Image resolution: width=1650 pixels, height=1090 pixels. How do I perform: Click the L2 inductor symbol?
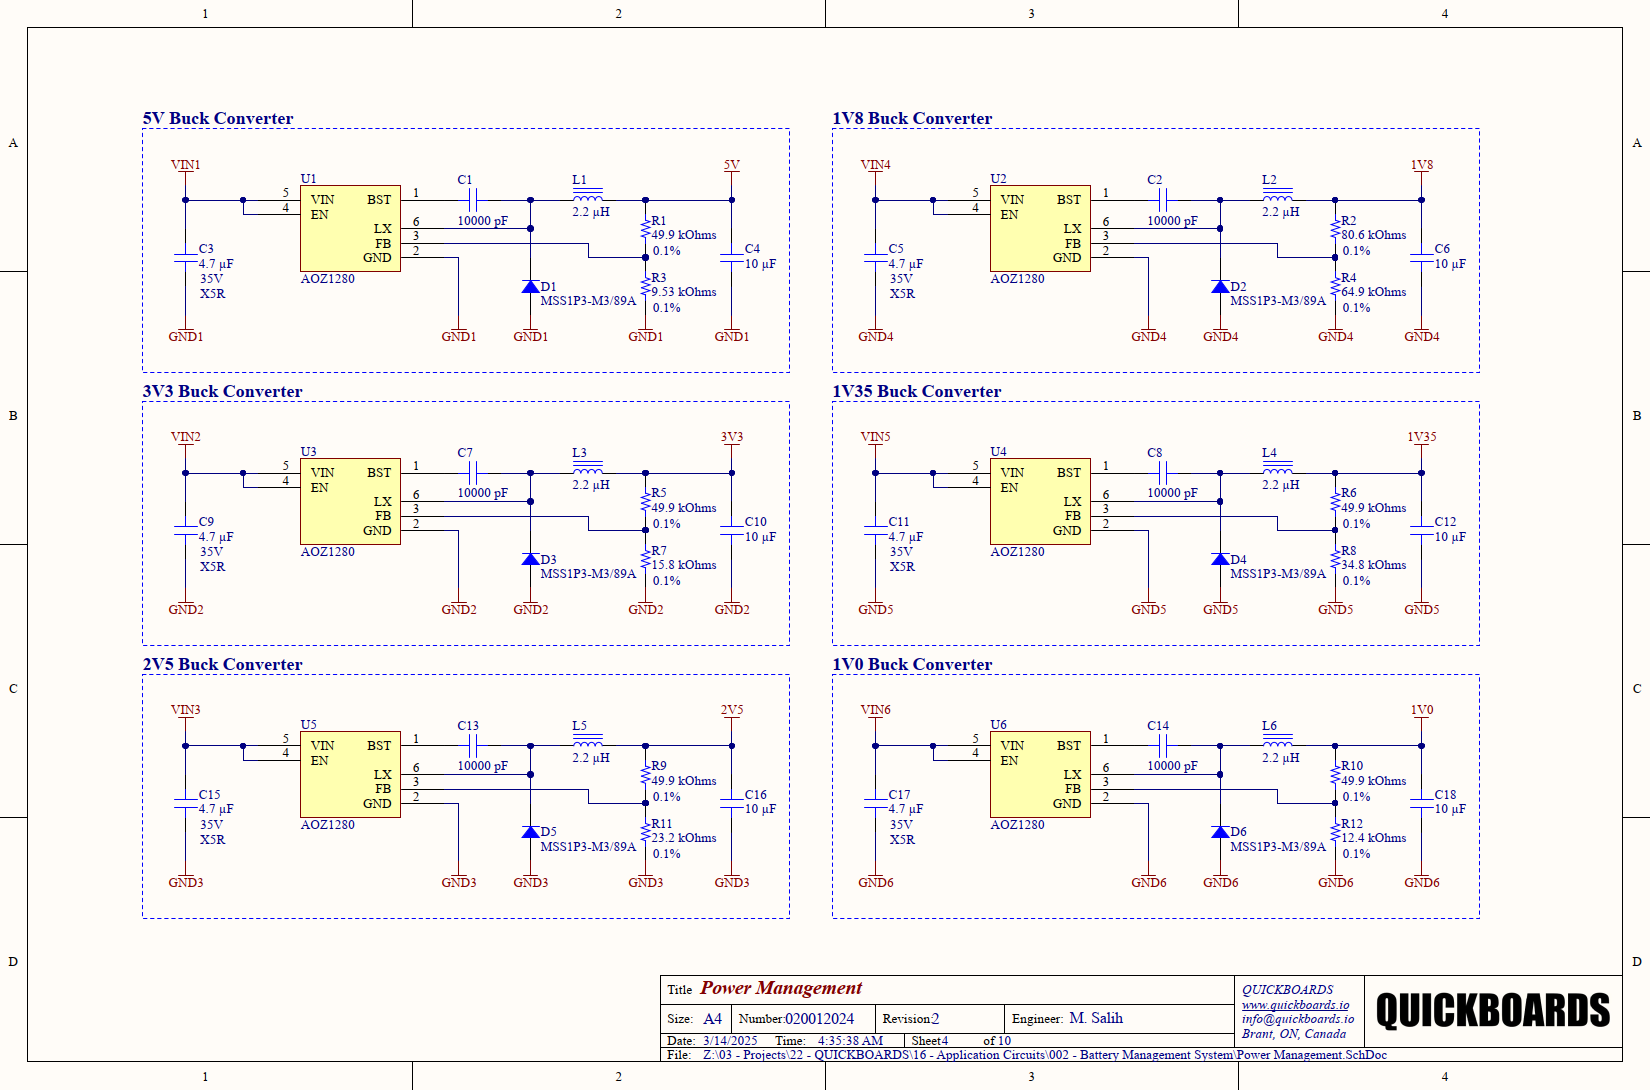pyautogui.click(x=1277, y=195)
